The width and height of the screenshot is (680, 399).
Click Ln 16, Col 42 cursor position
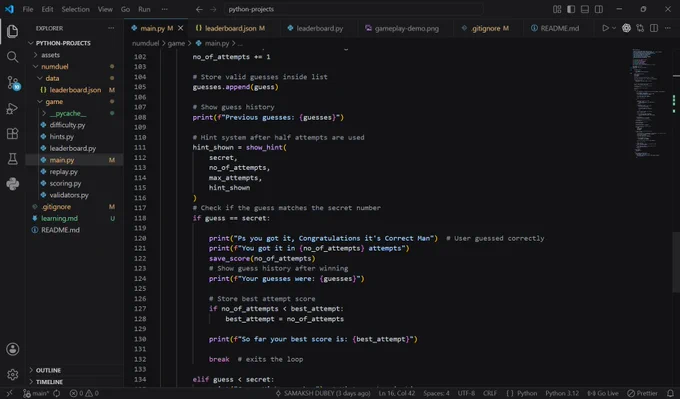click(x=397, y=393)
